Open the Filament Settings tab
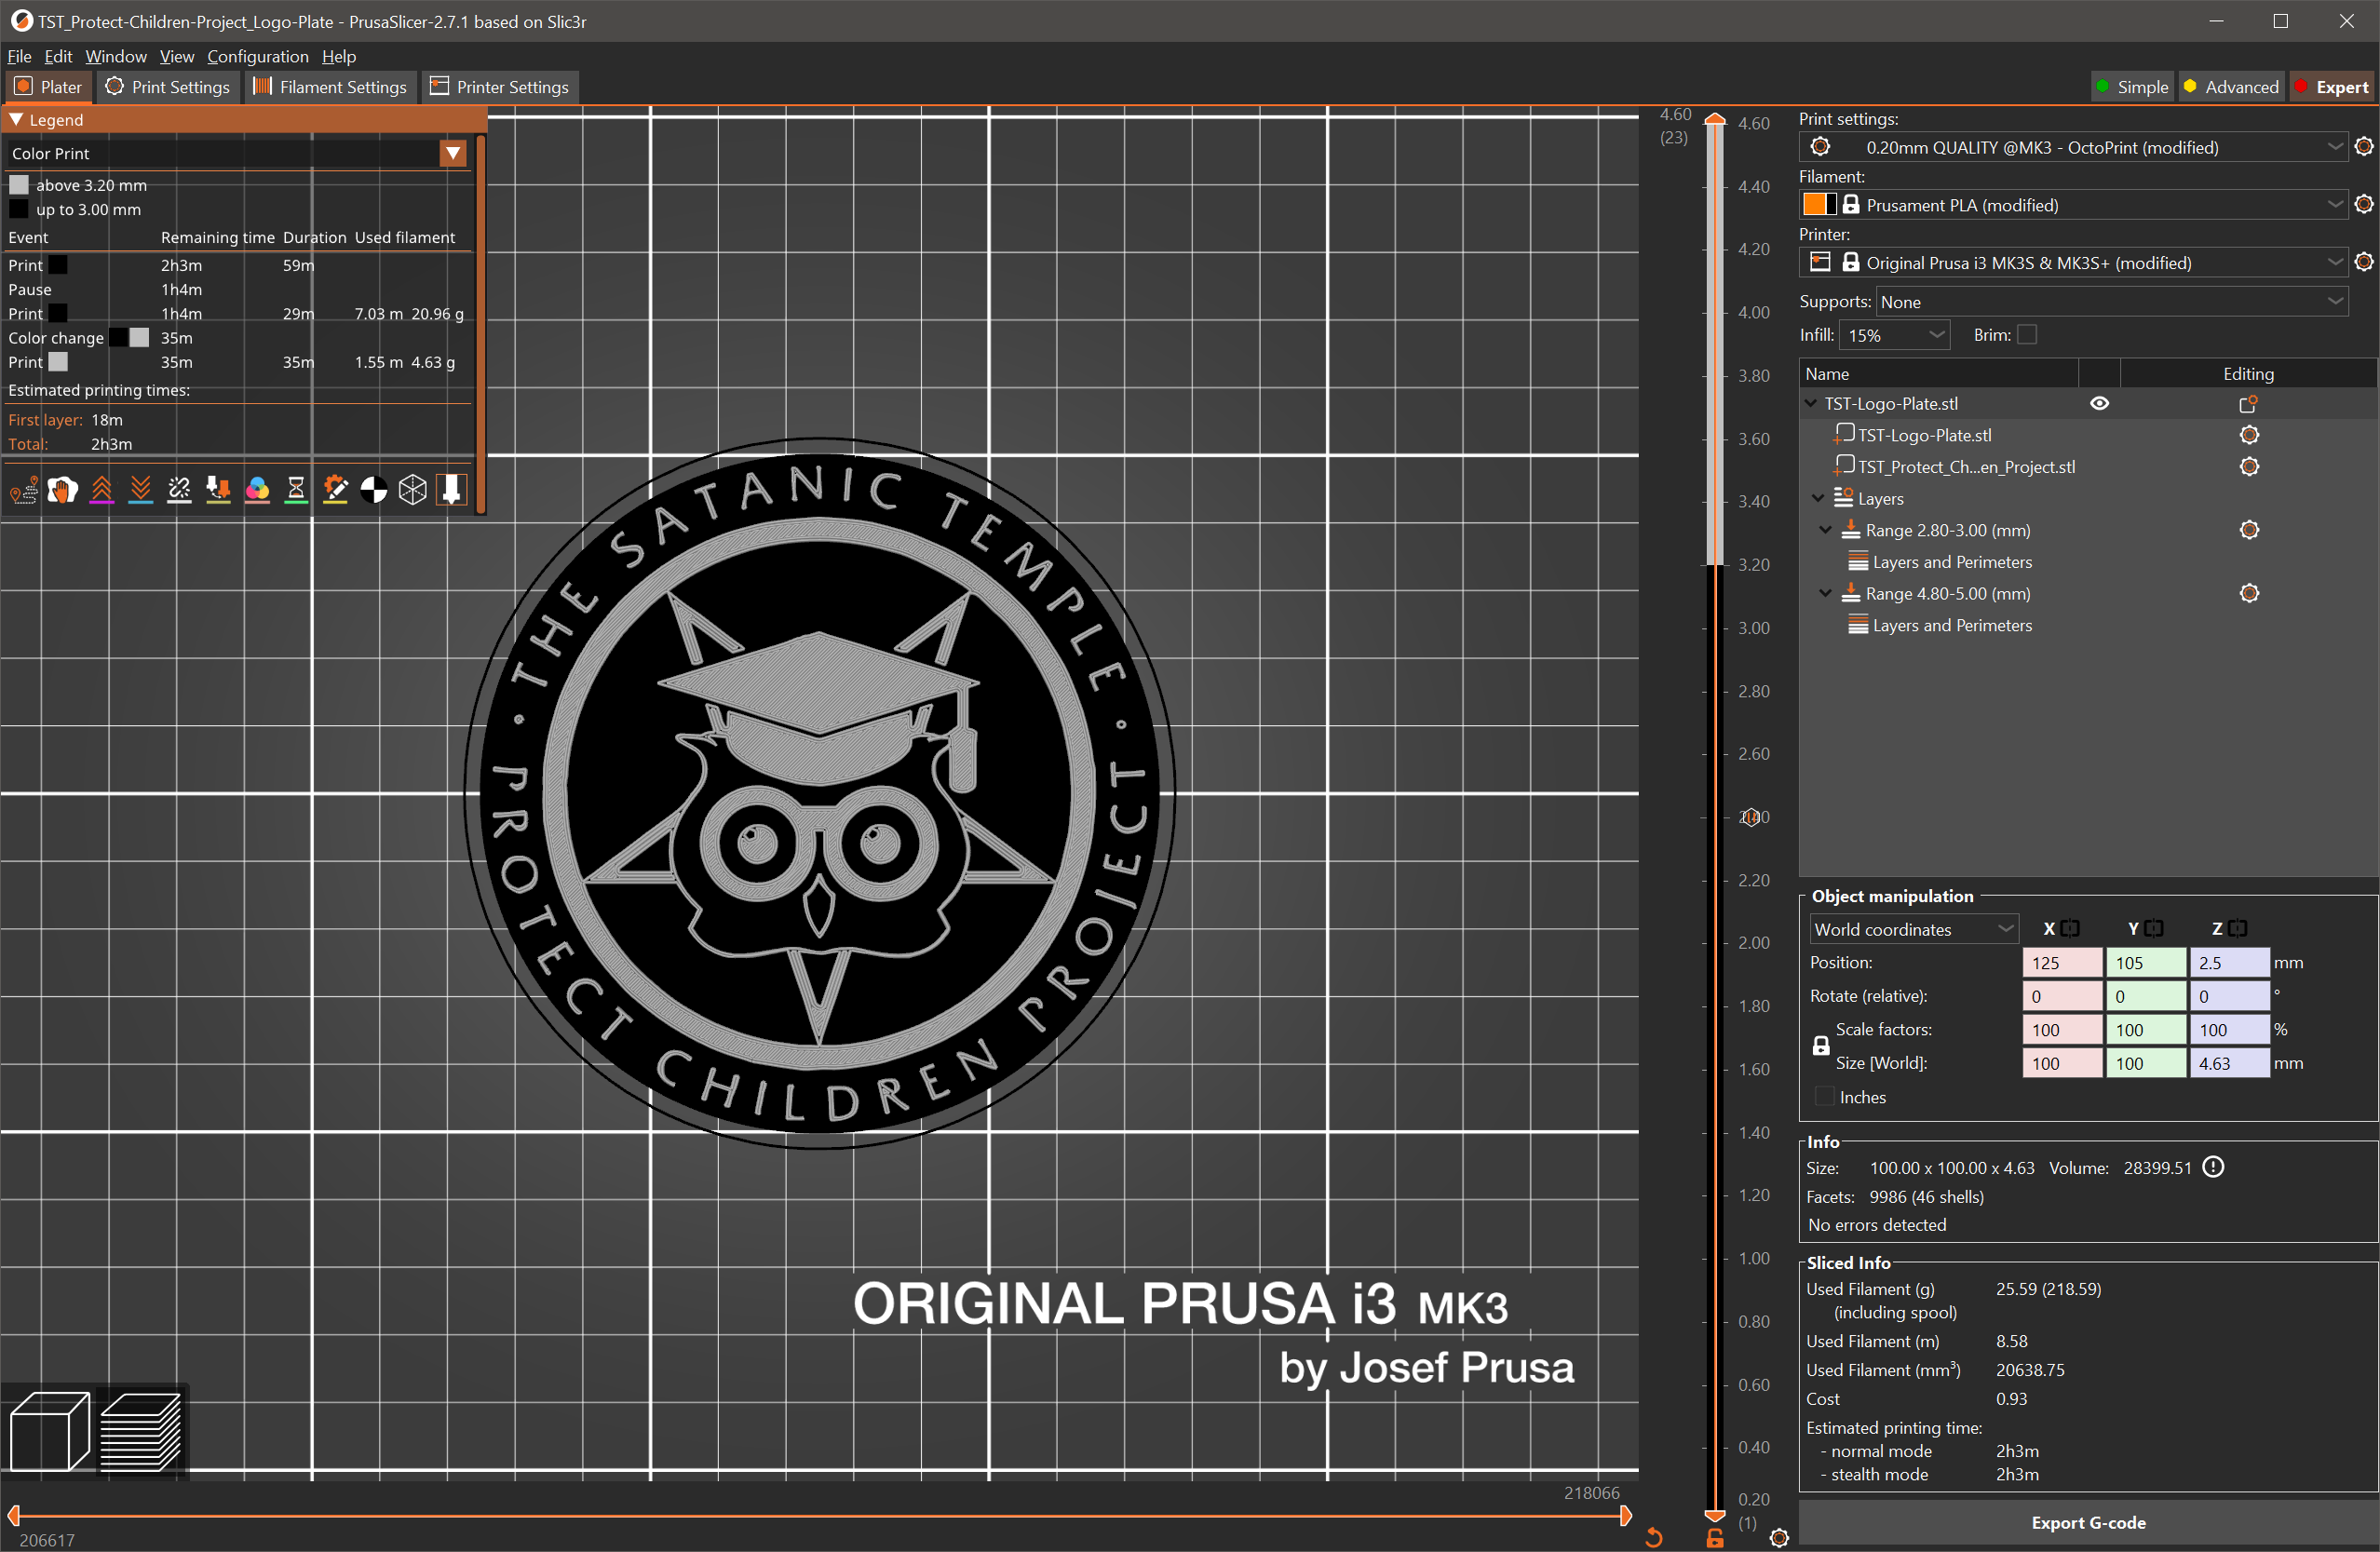The width and height of the screenshot is (2380, 1552). point(329,87)
